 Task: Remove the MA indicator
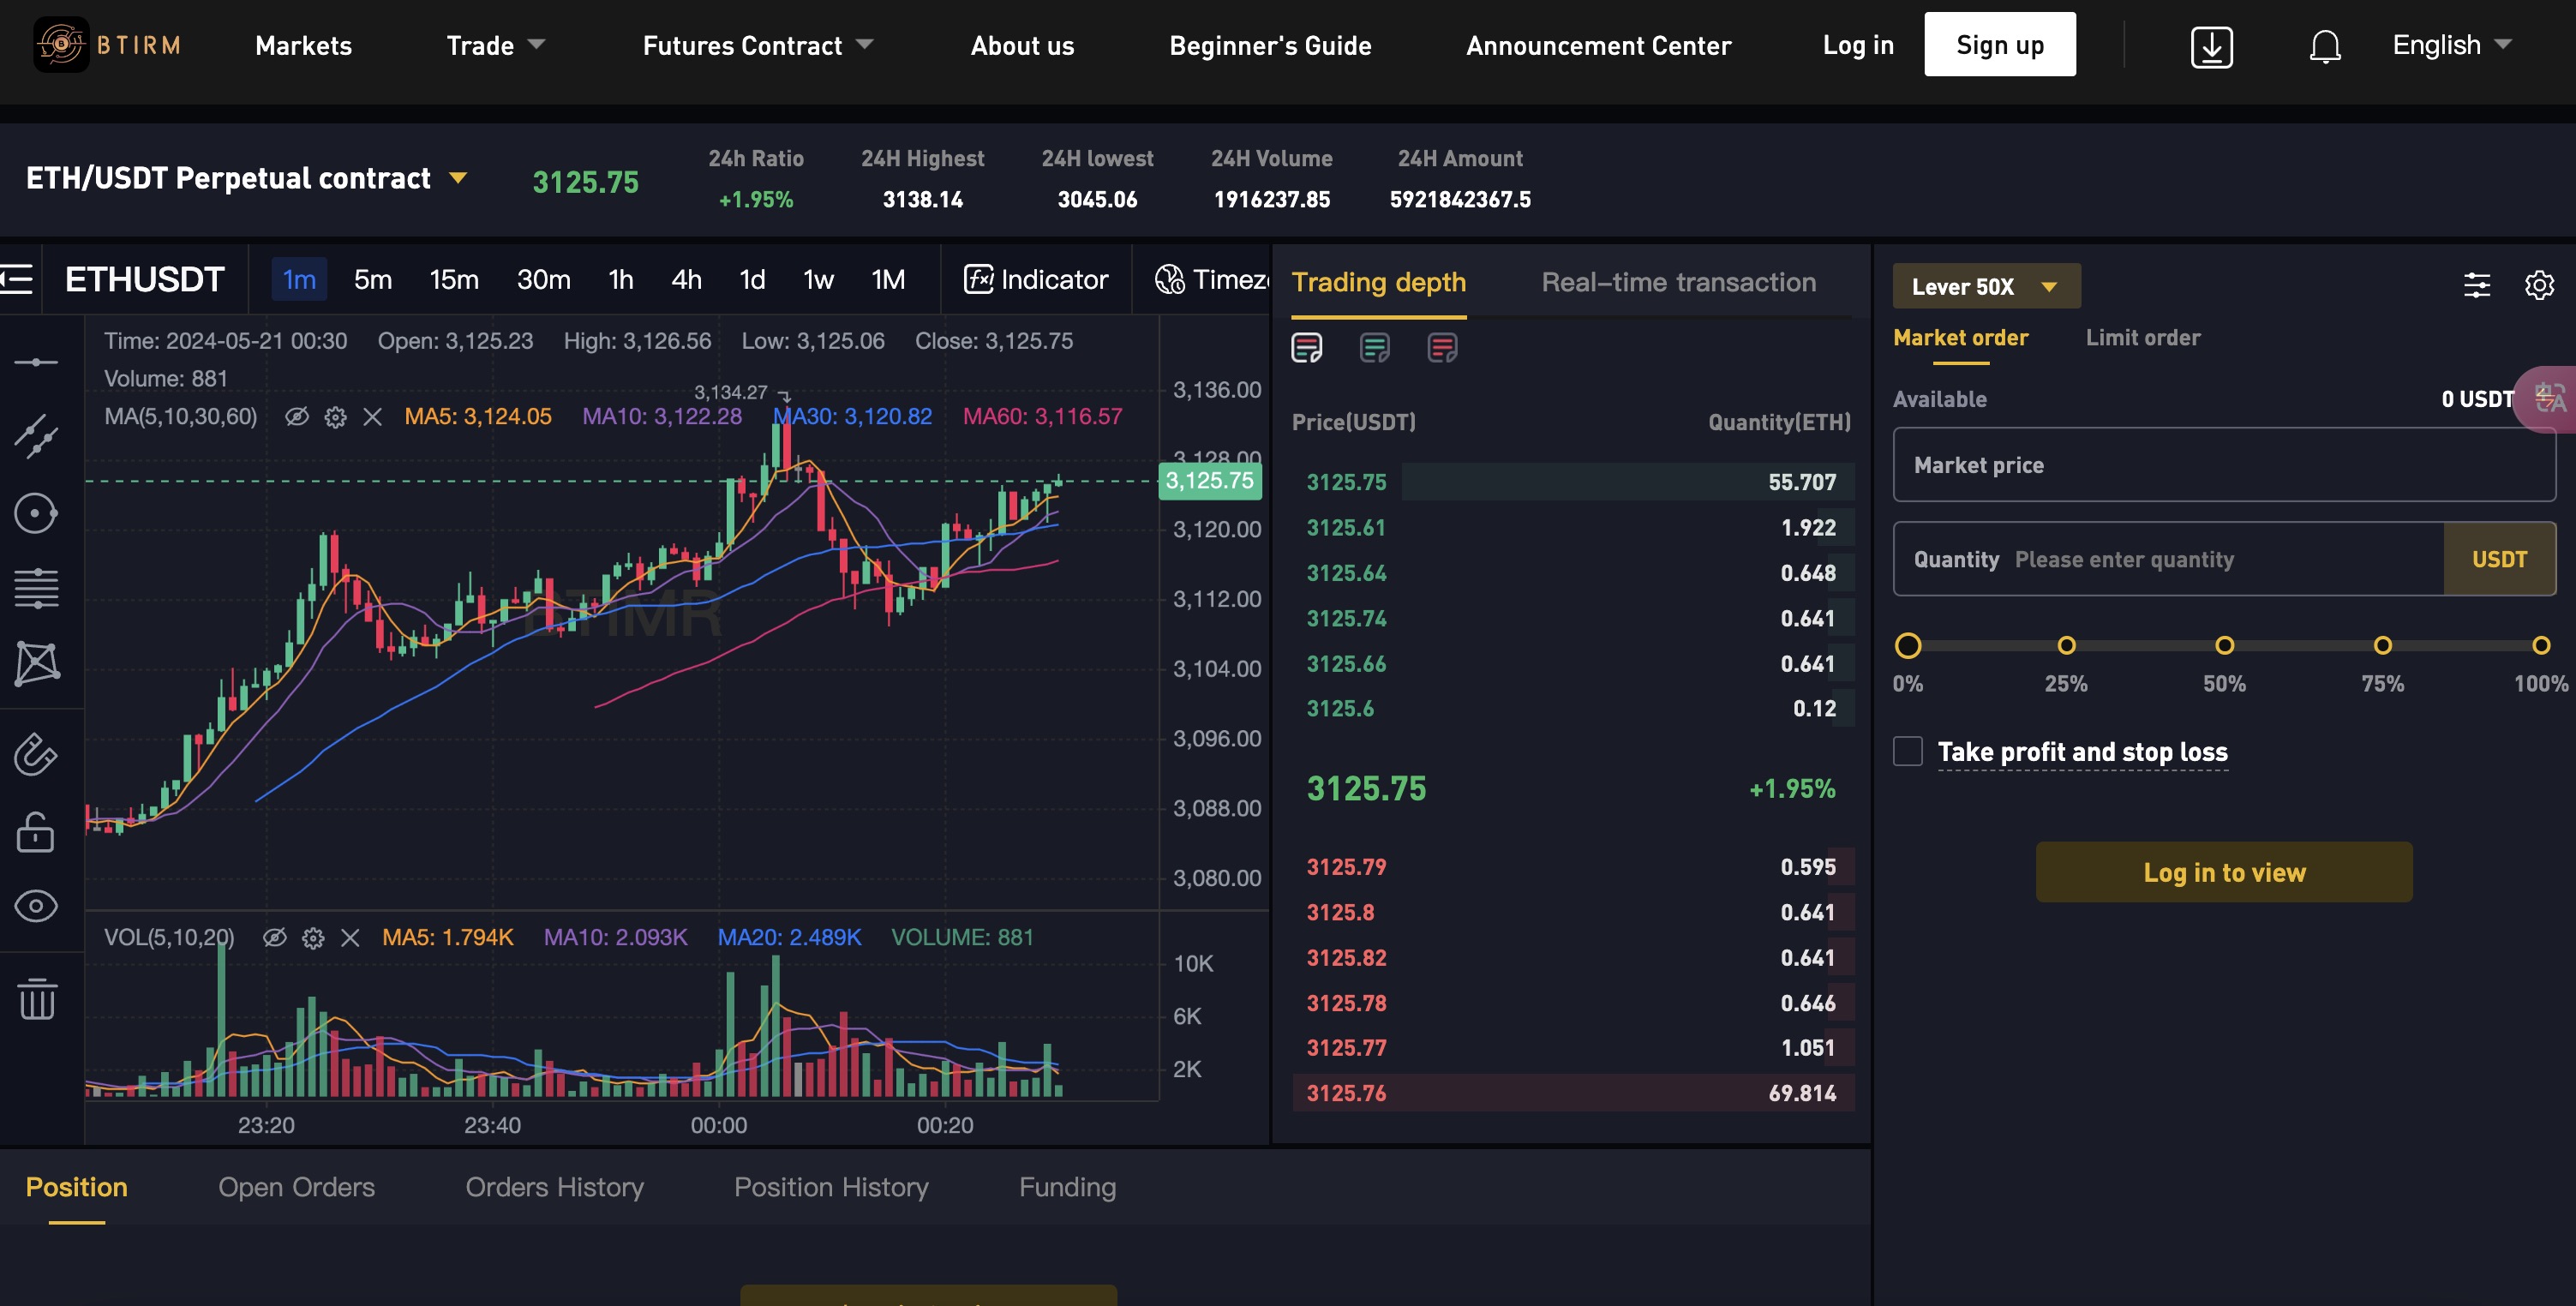pos(372,417)
